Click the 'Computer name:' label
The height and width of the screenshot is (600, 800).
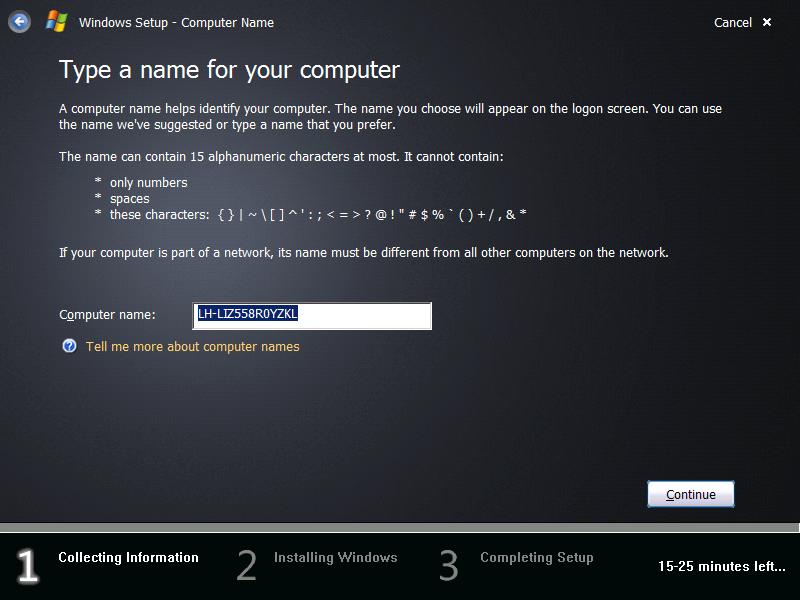[107, 315]
